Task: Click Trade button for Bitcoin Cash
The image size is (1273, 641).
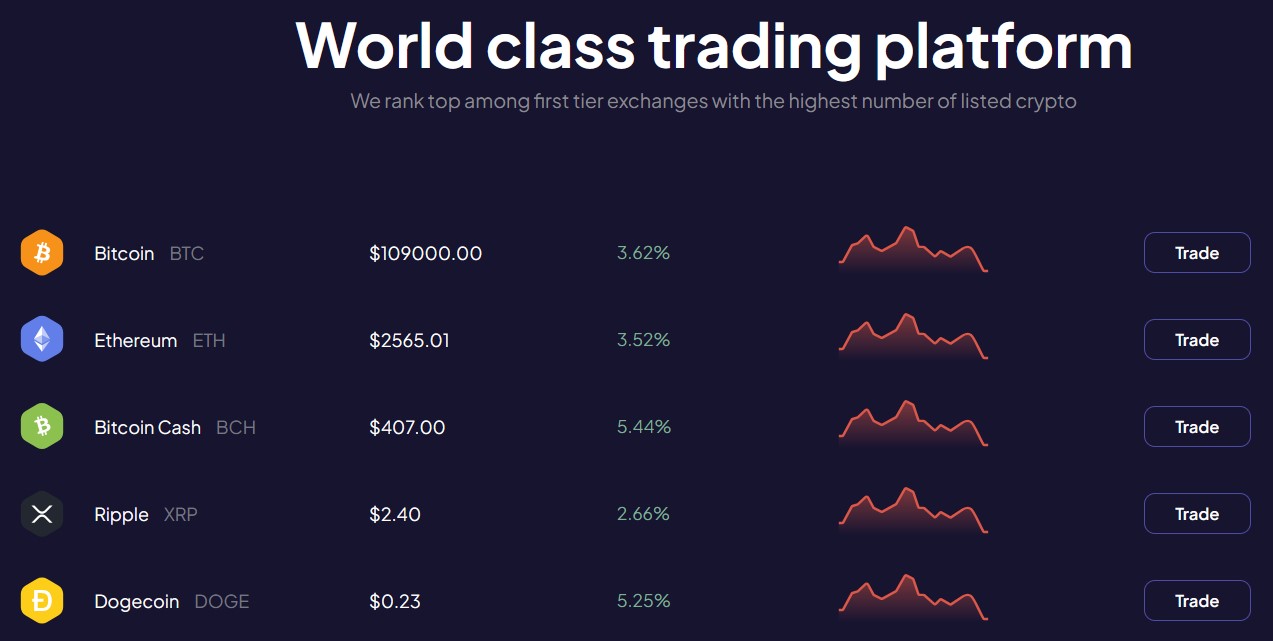Action: pyautogui.click(x=1197, y=427)
